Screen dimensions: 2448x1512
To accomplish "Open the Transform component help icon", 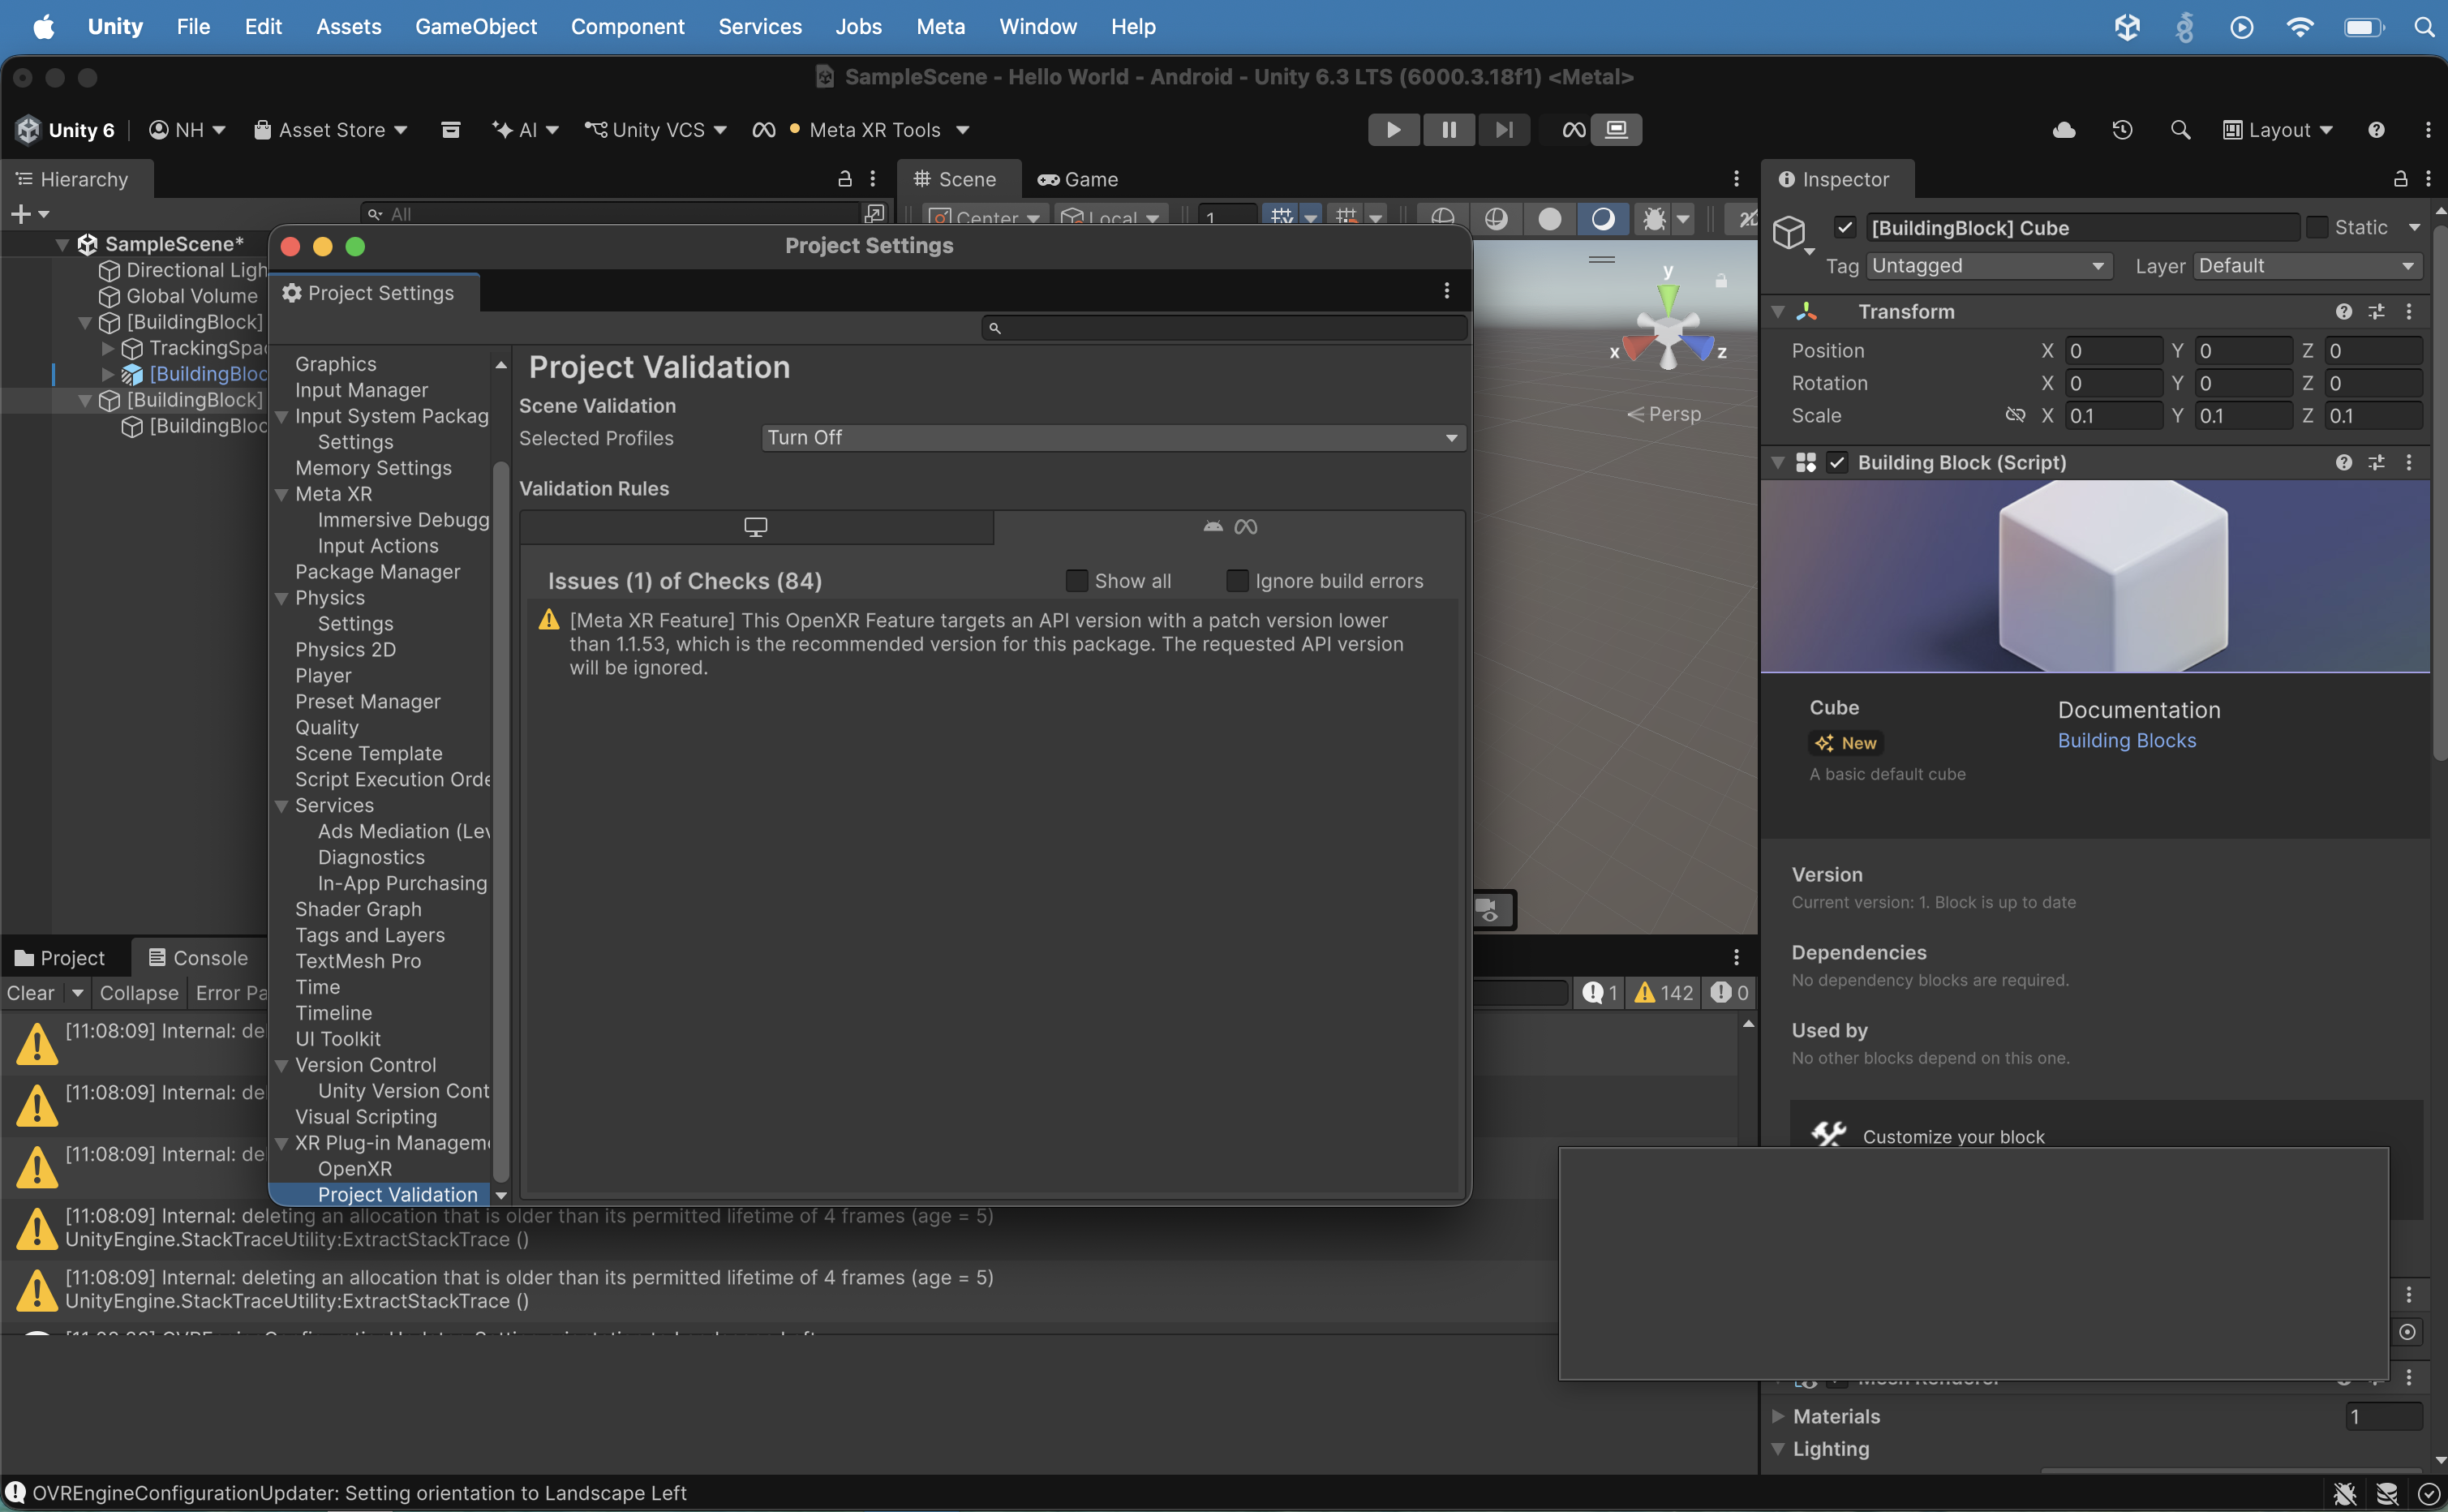I will [2343, 312].
